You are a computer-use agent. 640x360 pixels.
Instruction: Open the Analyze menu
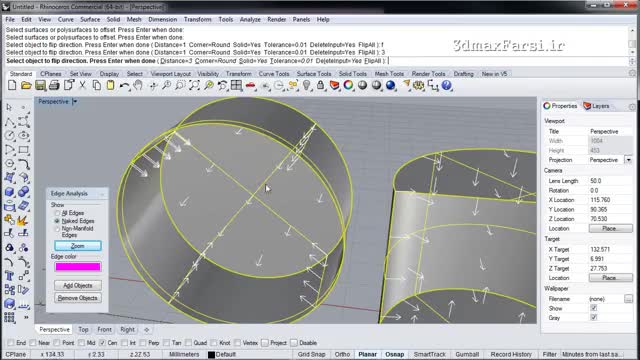pyautogui.click(x=250, y=20)
